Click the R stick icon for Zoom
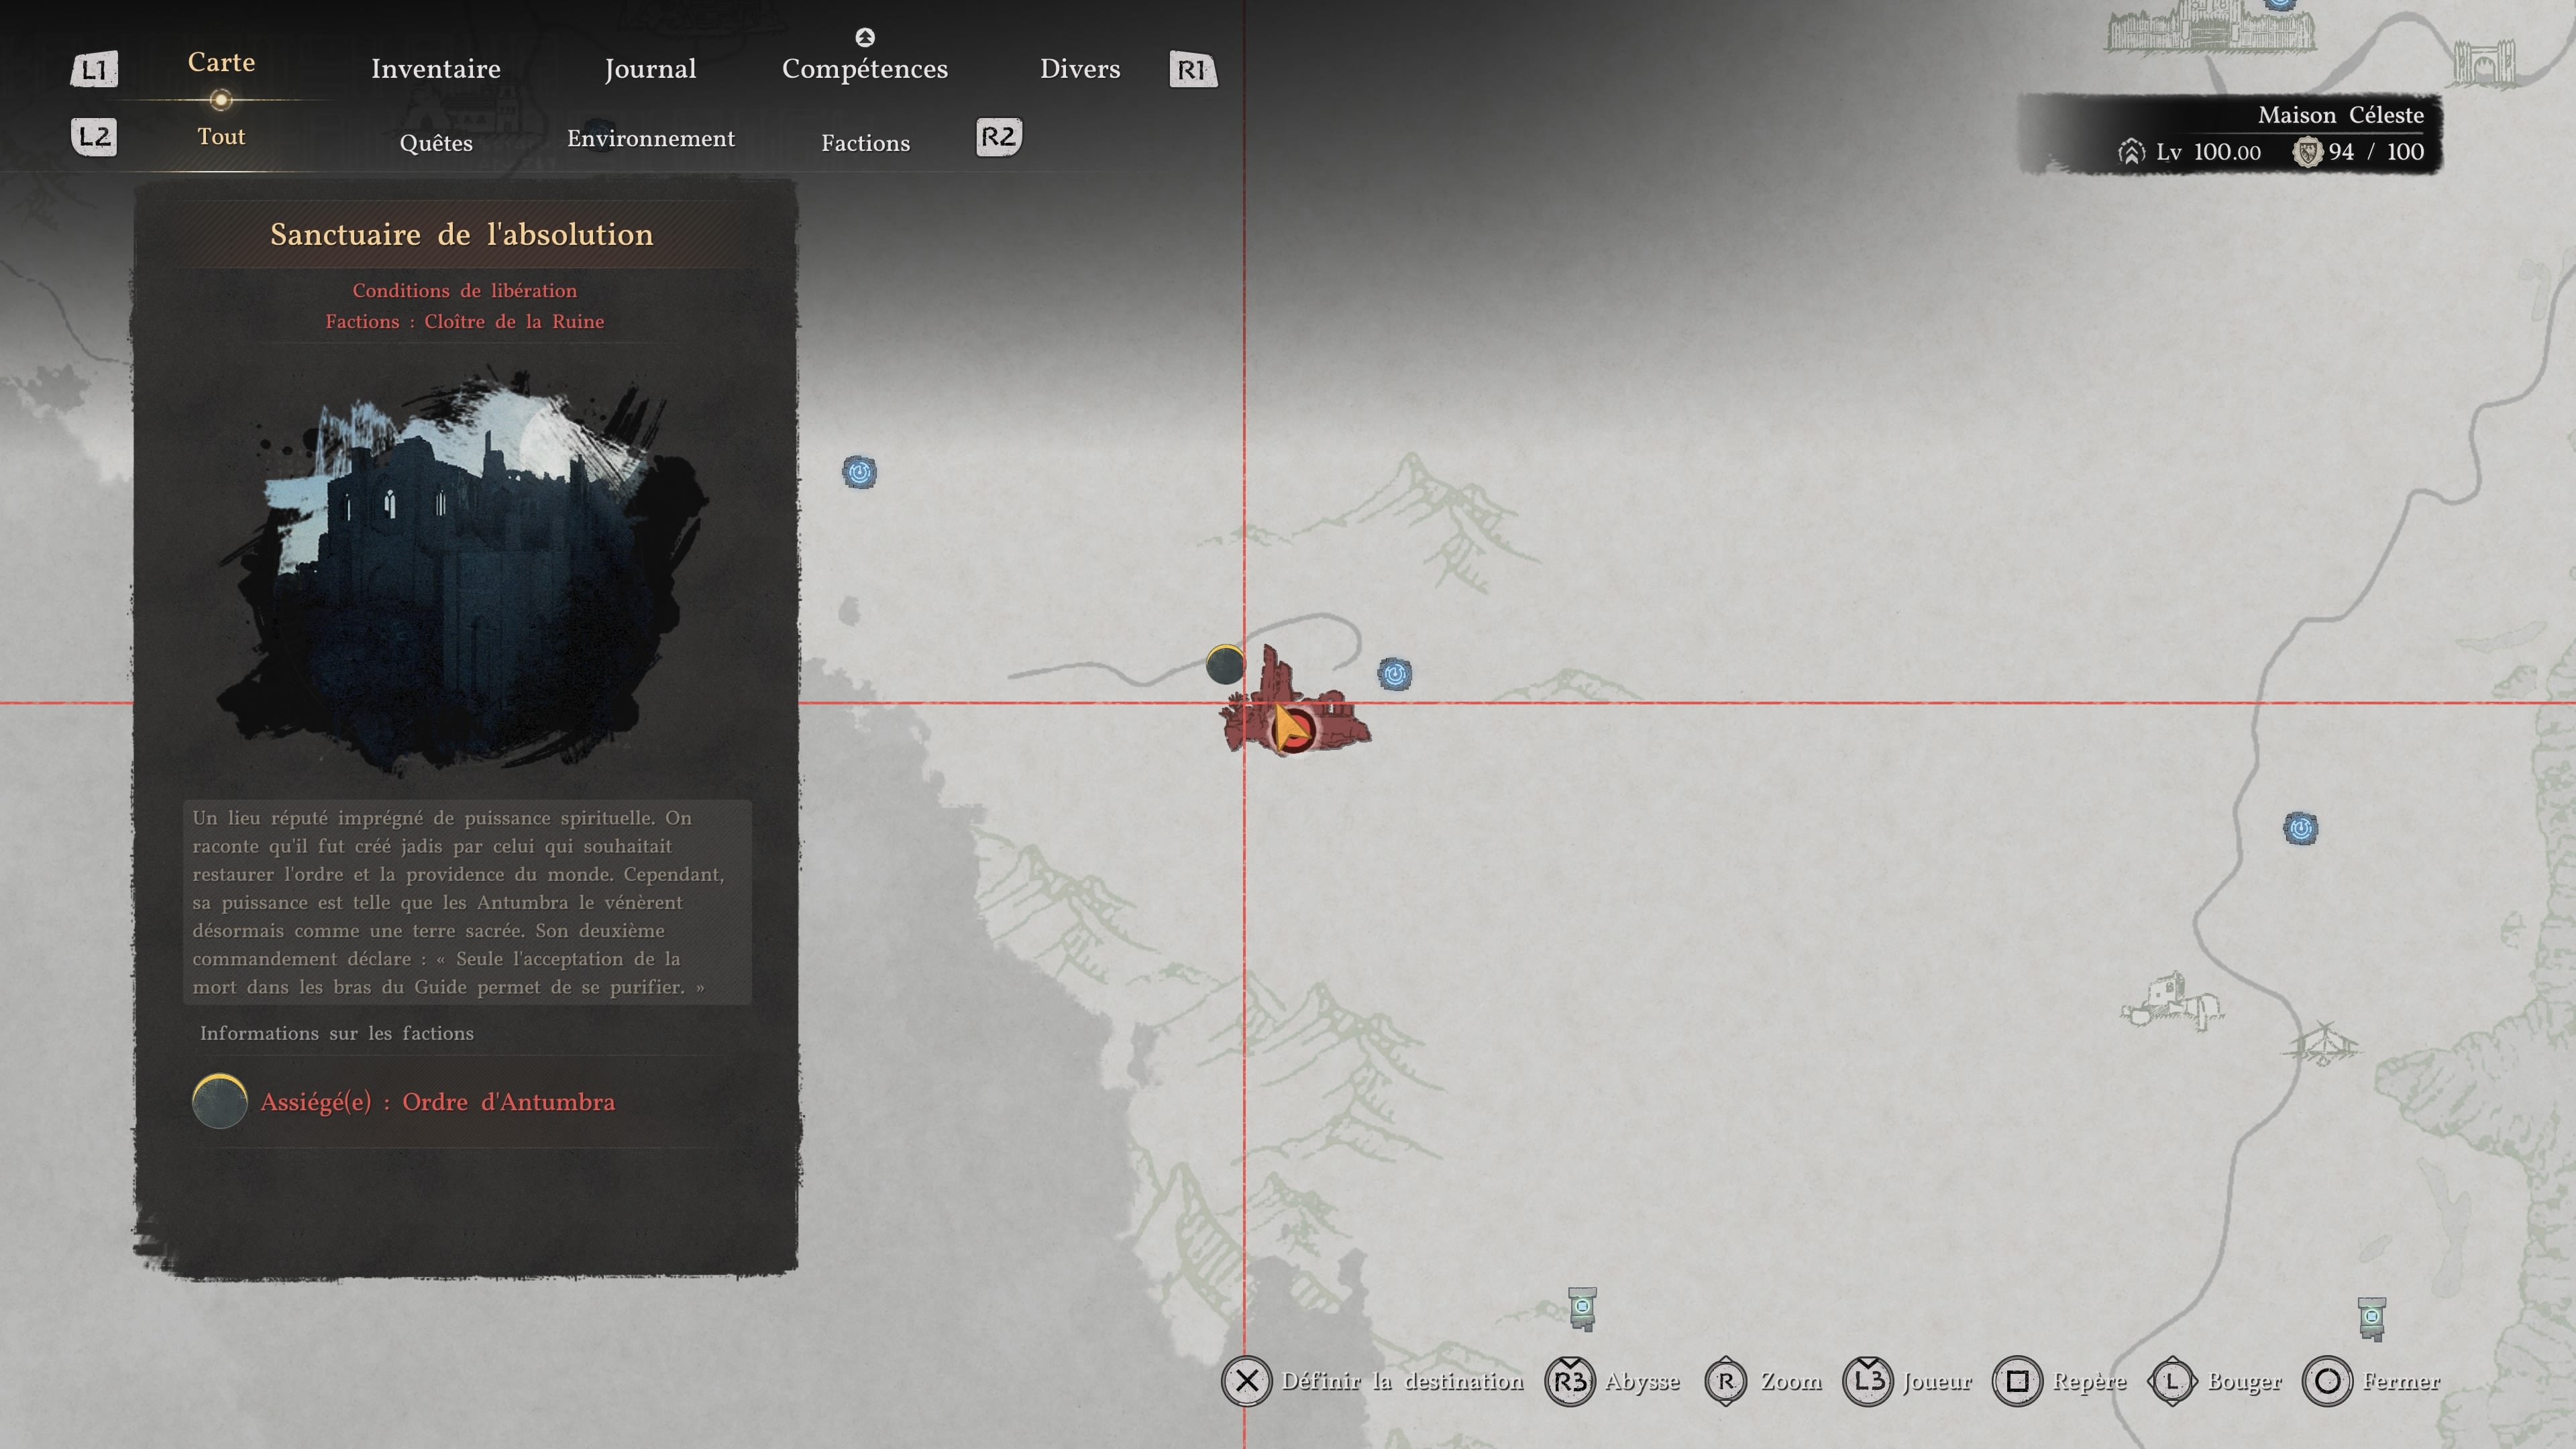Viewport: 2576px width, 1449px height. coord(1726,1381)
